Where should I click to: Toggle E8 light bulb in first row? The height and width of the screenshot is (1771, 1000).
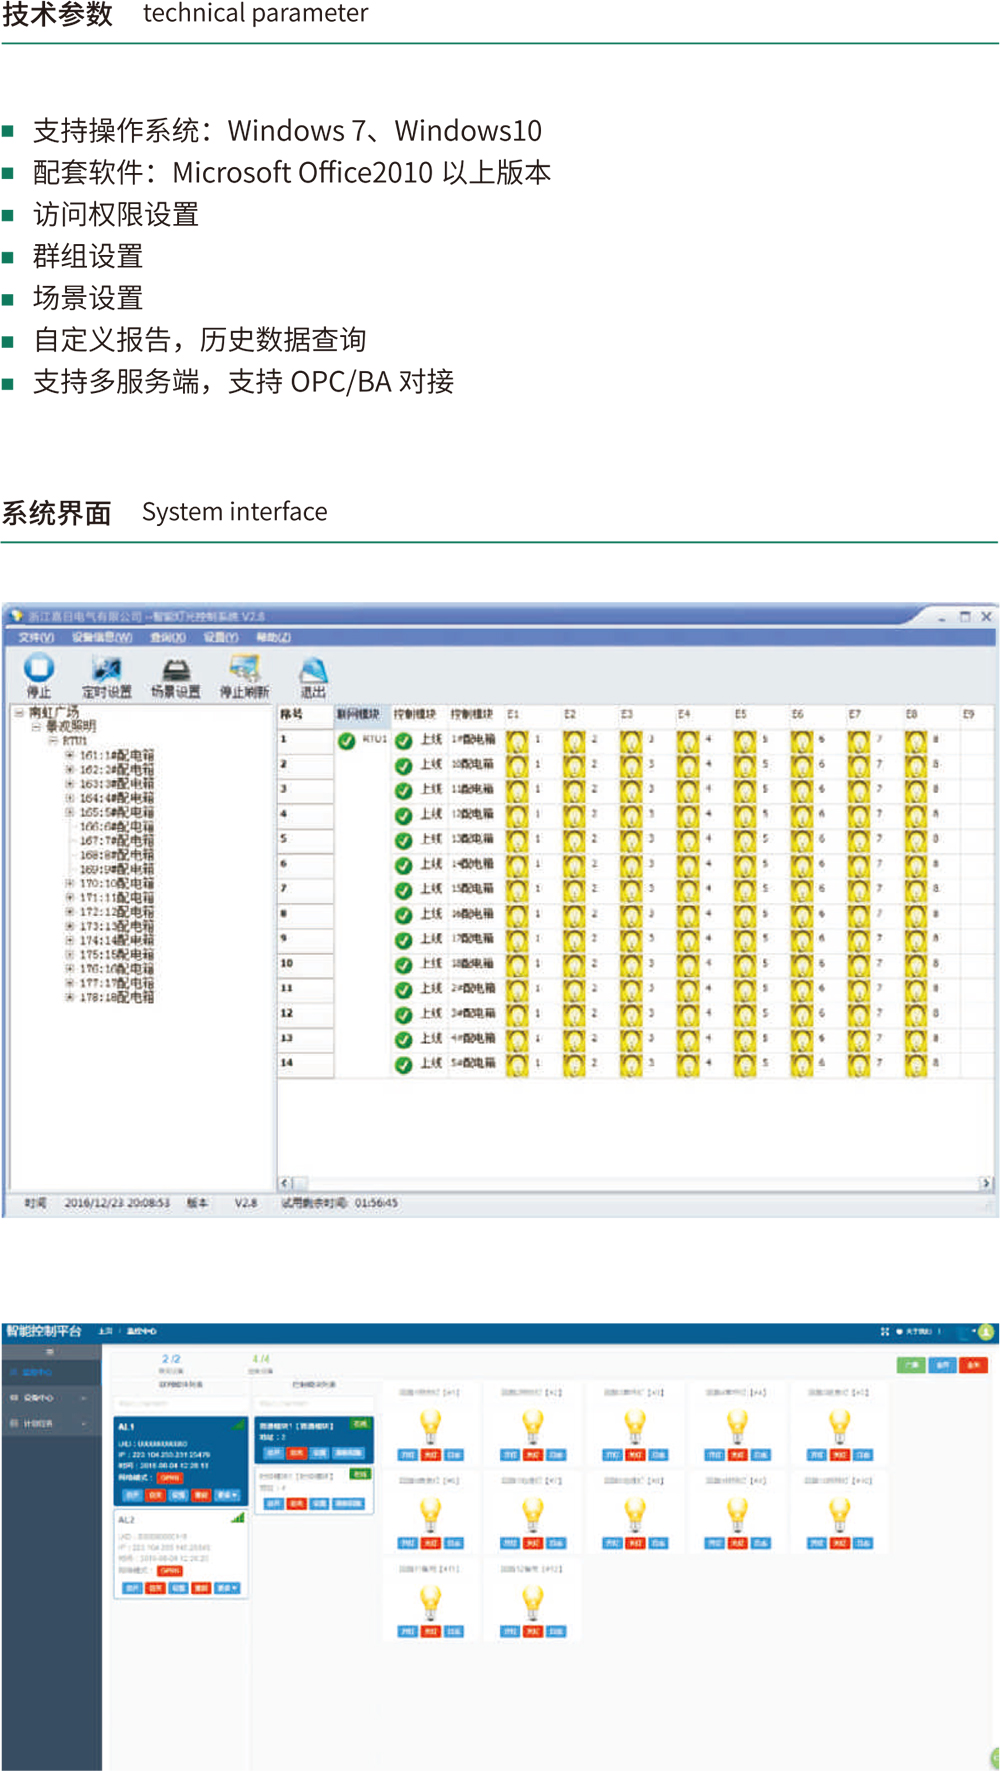(915, 741)
